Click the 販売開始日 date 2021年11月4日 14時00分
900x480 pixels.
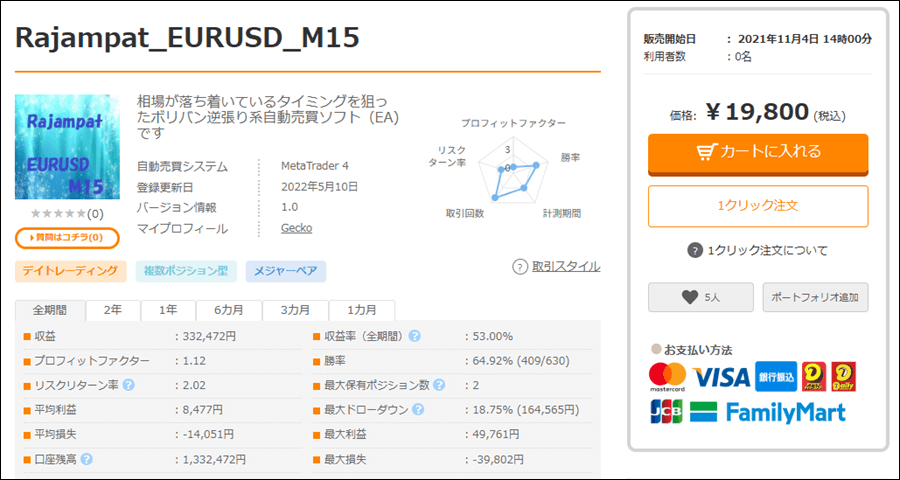805,39
